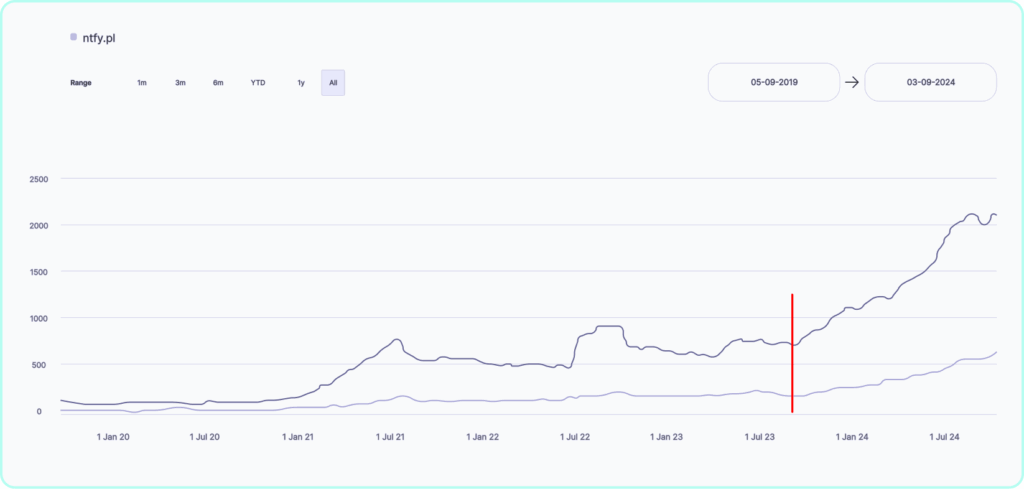The image size is (1024, 489).
Task: Click the 1 Jul 22 axis label
Action: click(574, 437)
